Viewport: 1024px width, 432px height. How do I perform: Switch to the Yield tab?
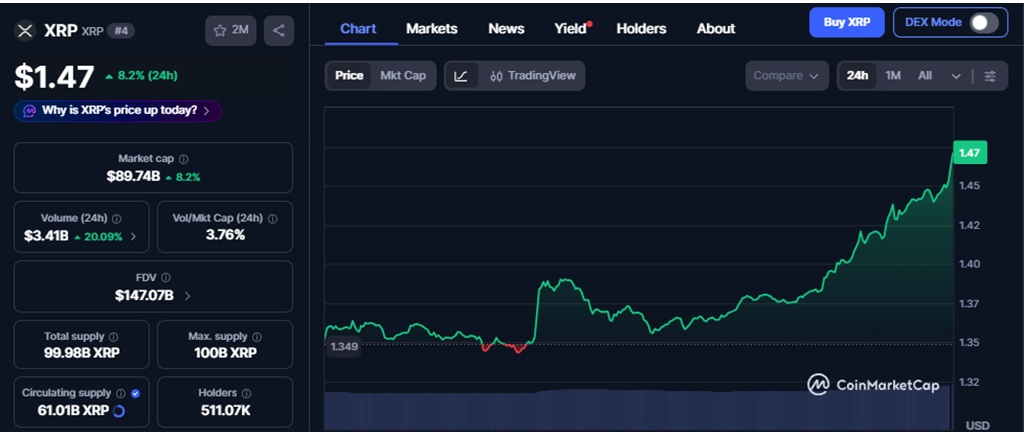570,29
